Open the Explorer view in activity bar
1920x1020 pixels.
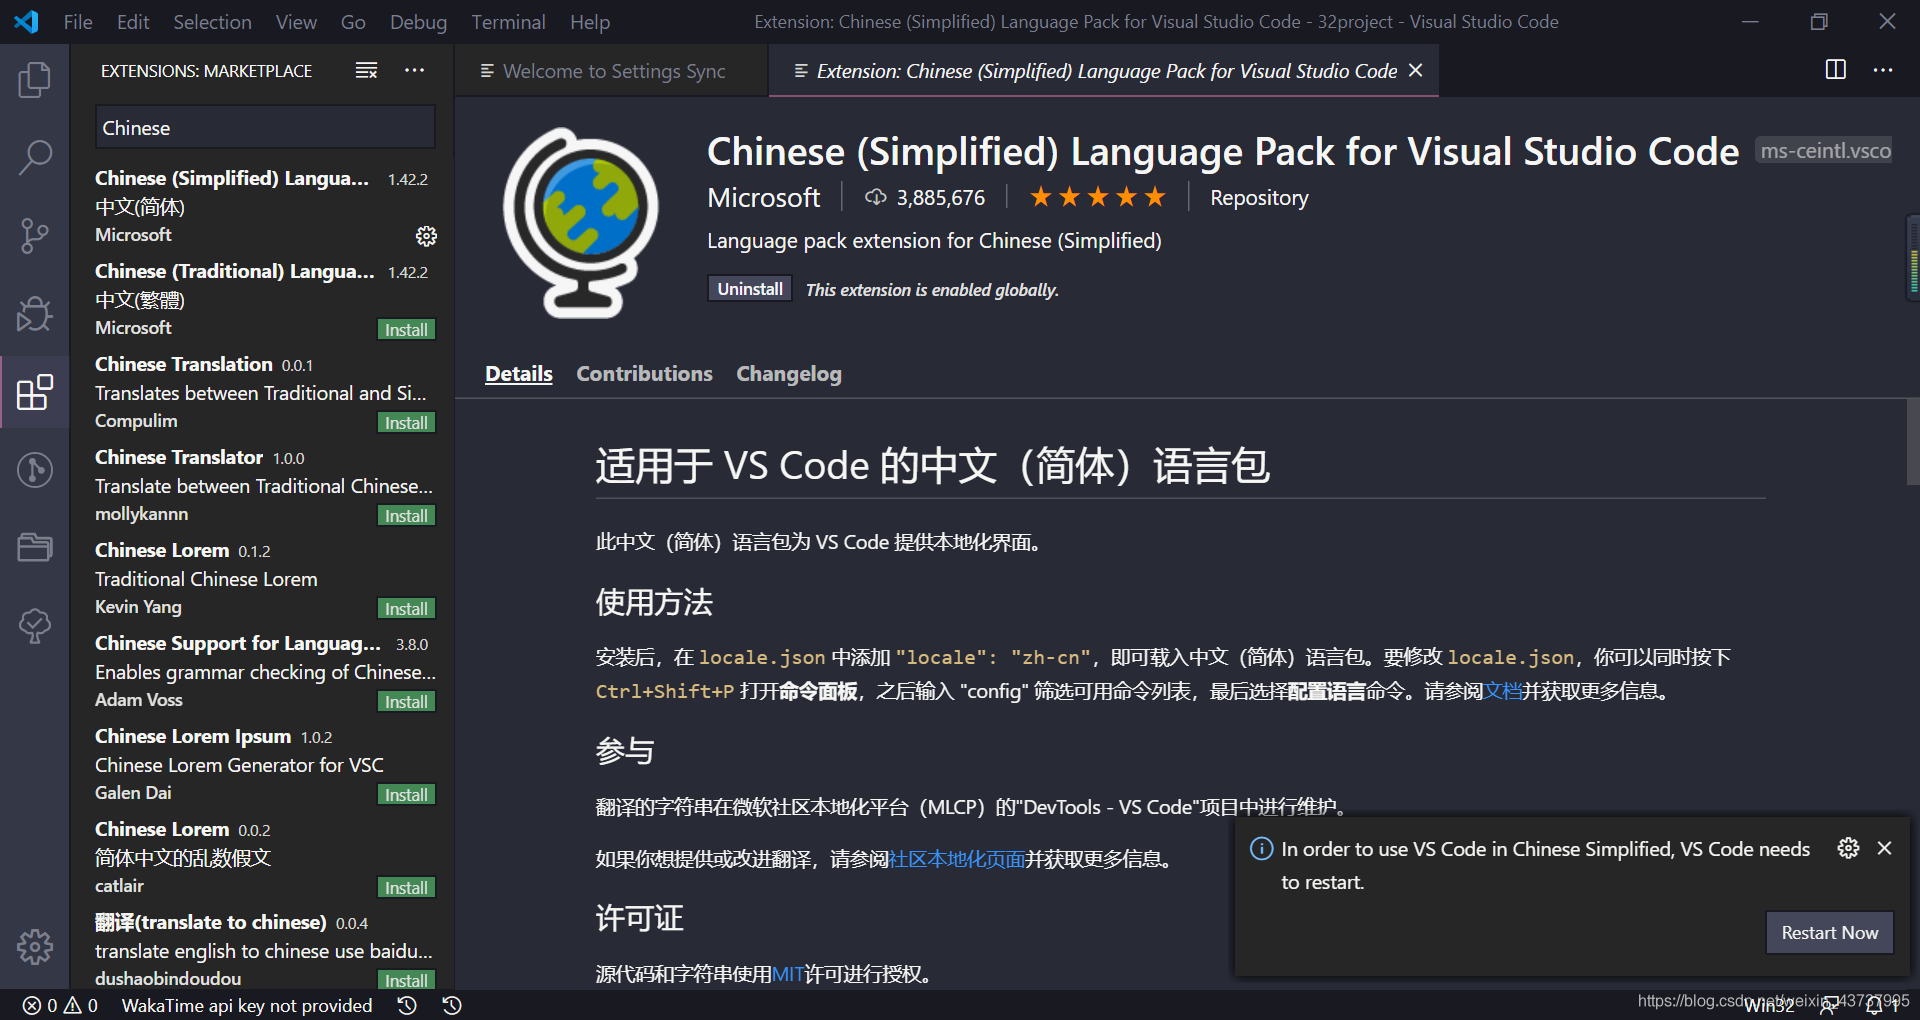[34, 80]
